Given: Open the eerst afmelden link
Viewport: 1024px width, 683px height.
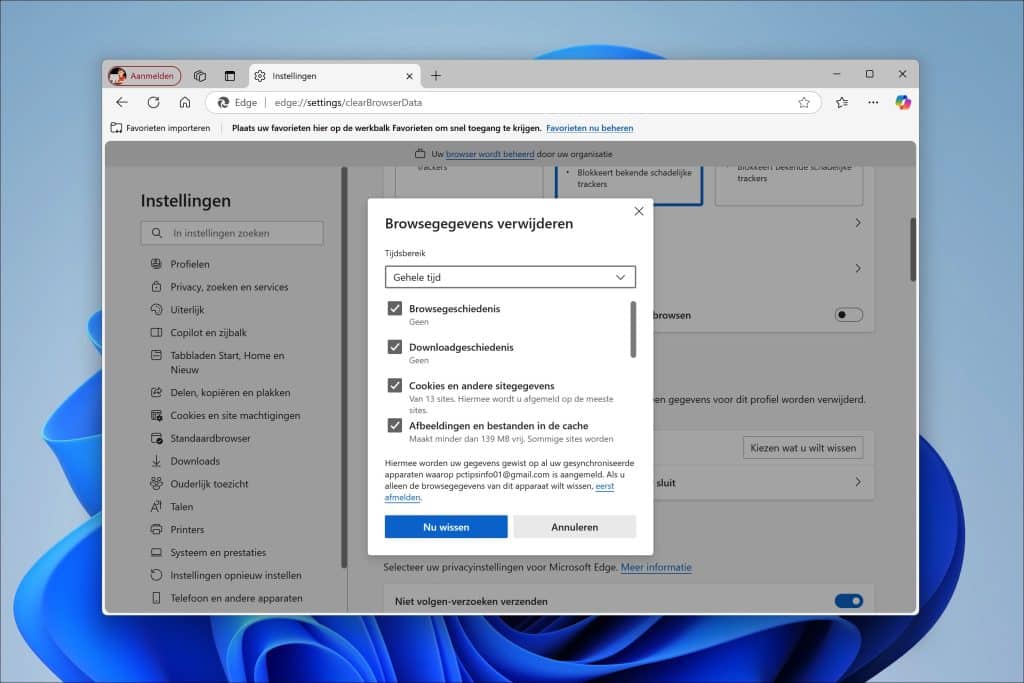Looking at the screenshot, I should pos(500,492).
